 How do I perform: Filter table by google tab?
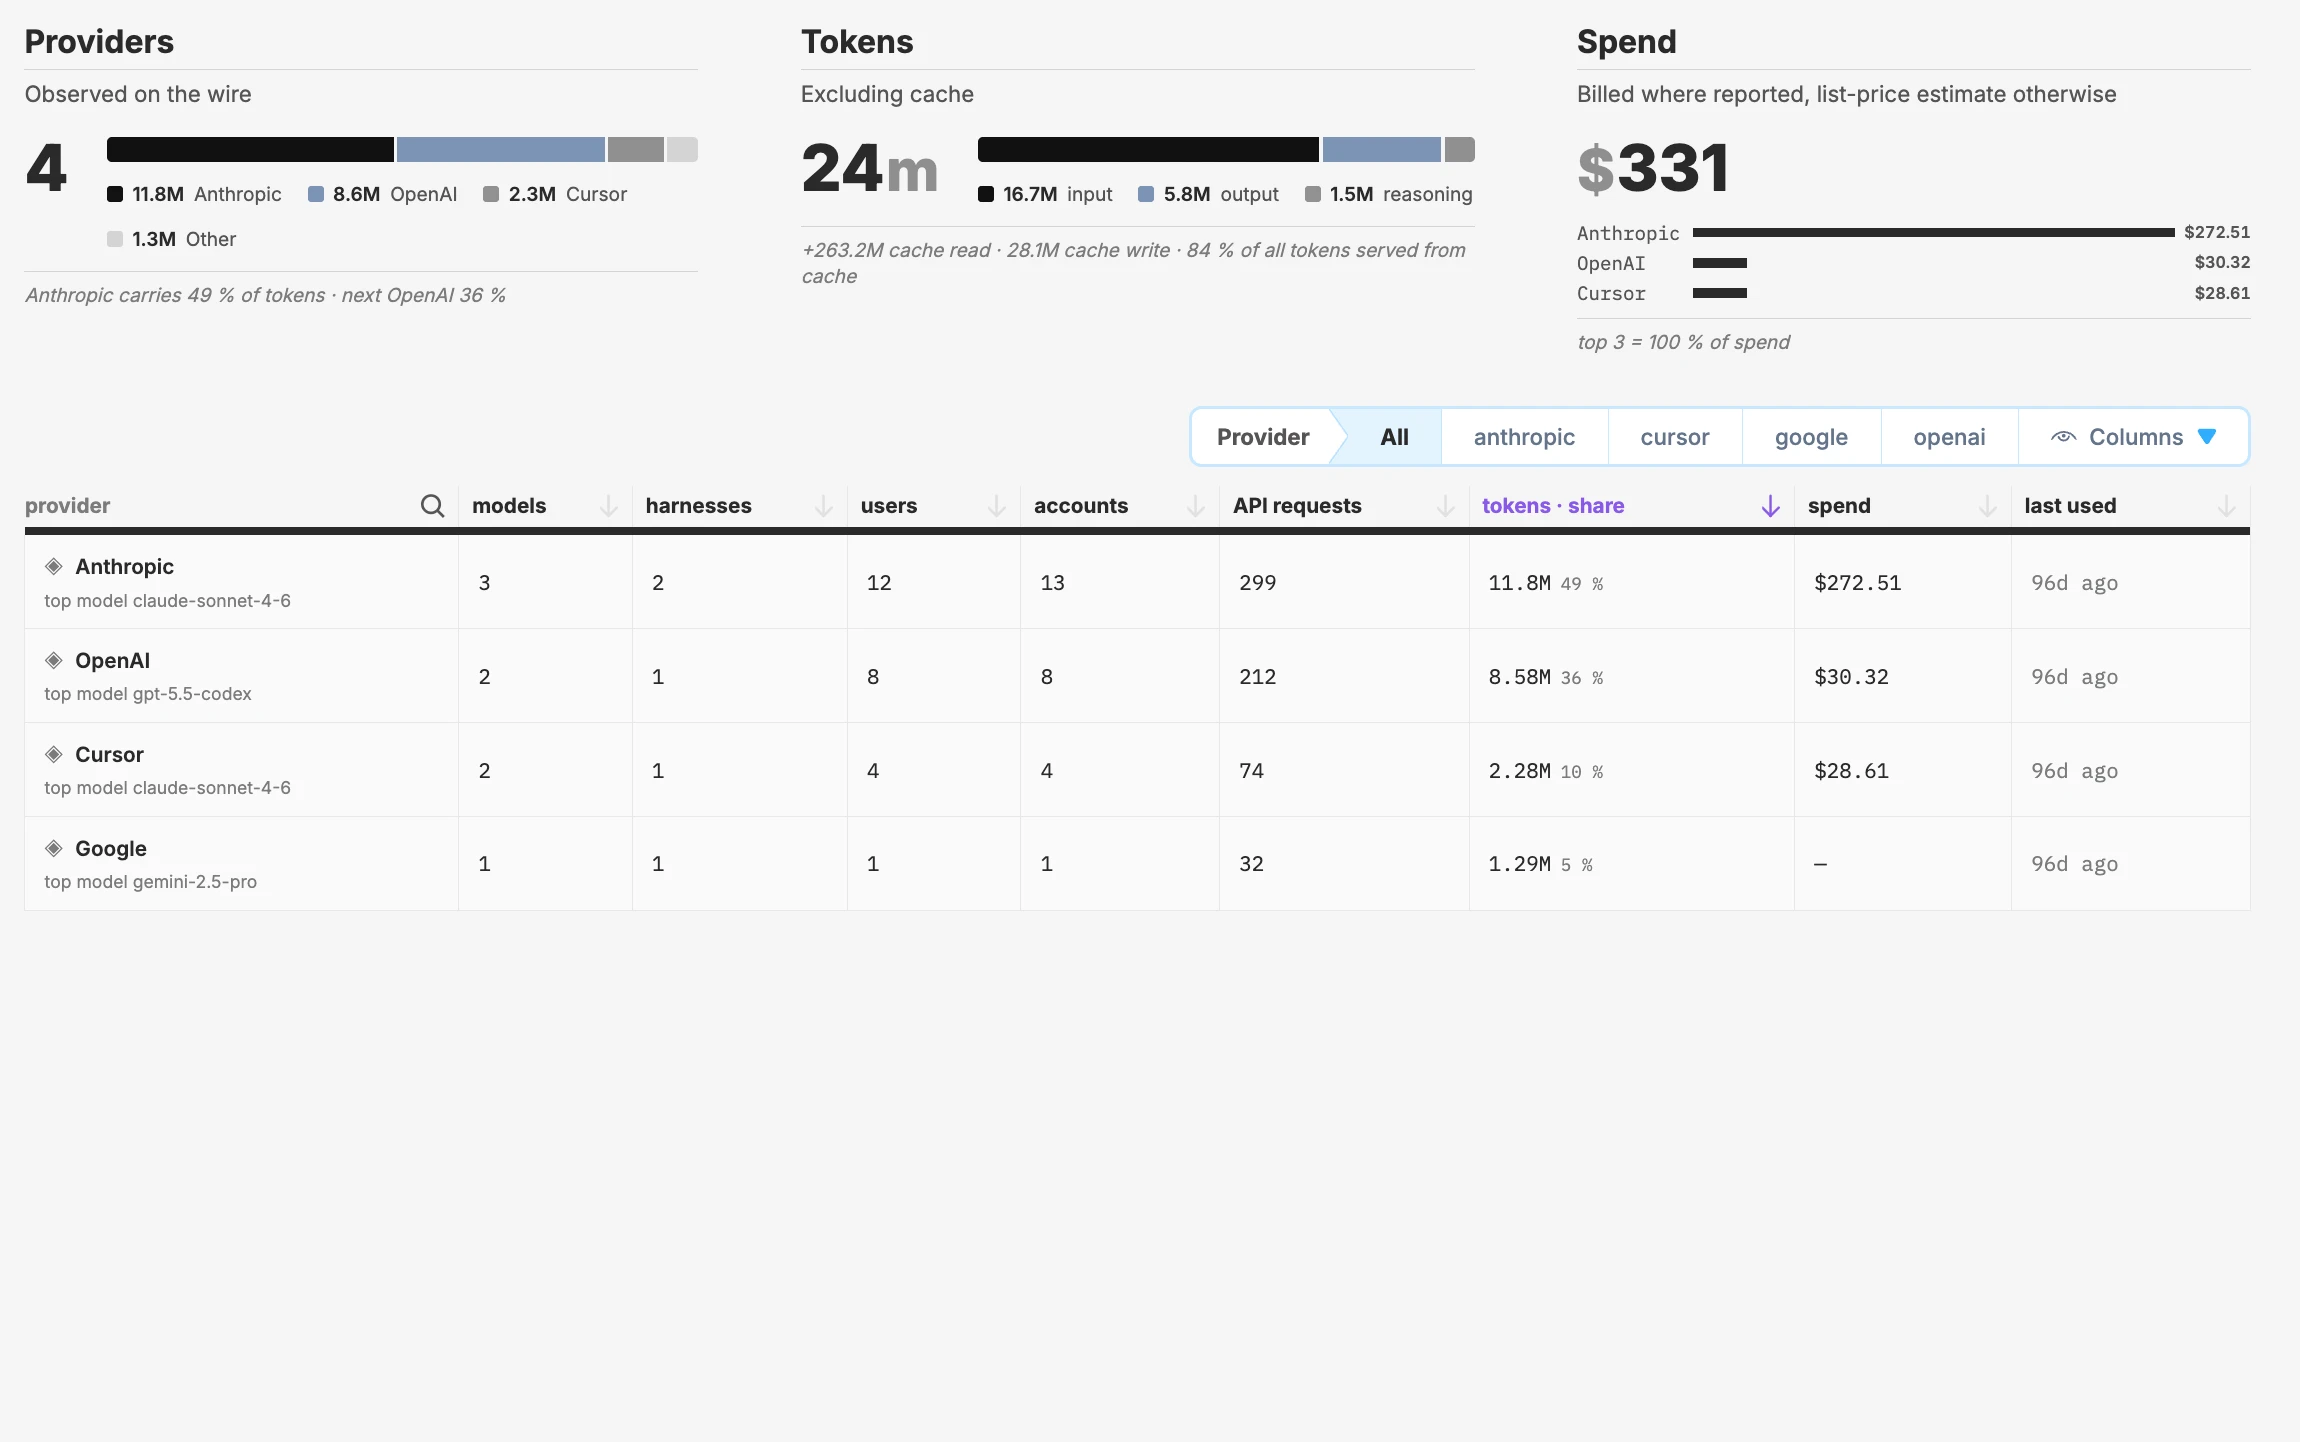pos(1811,437)
